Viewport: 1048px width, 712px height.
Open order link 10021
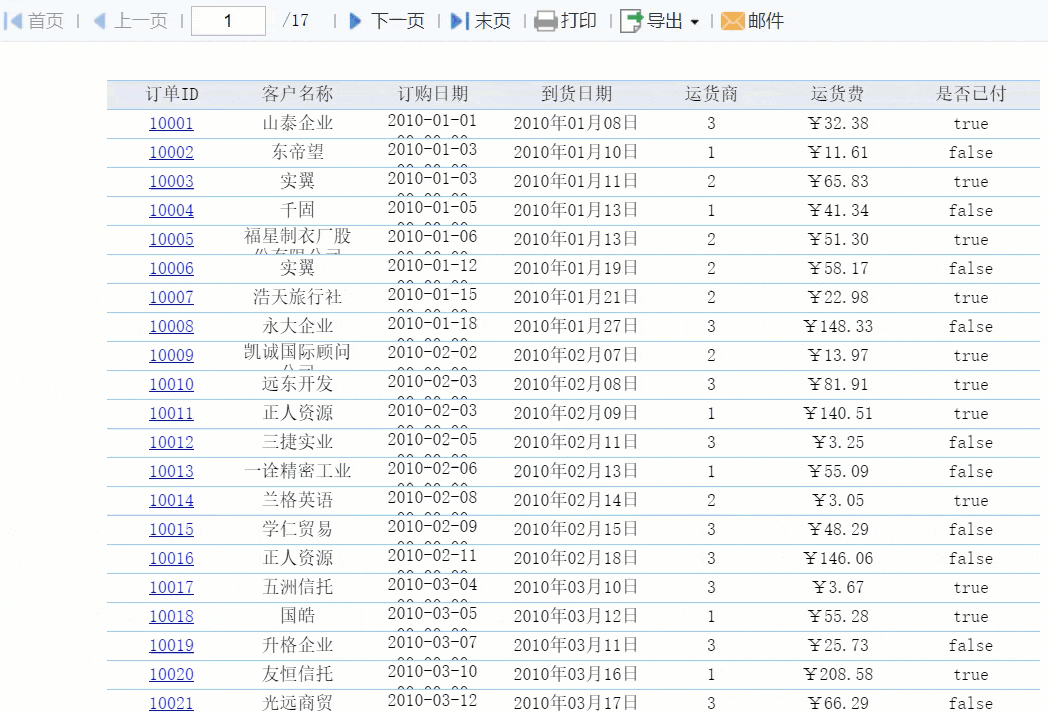pyautogui.click(x=171, y=703)
